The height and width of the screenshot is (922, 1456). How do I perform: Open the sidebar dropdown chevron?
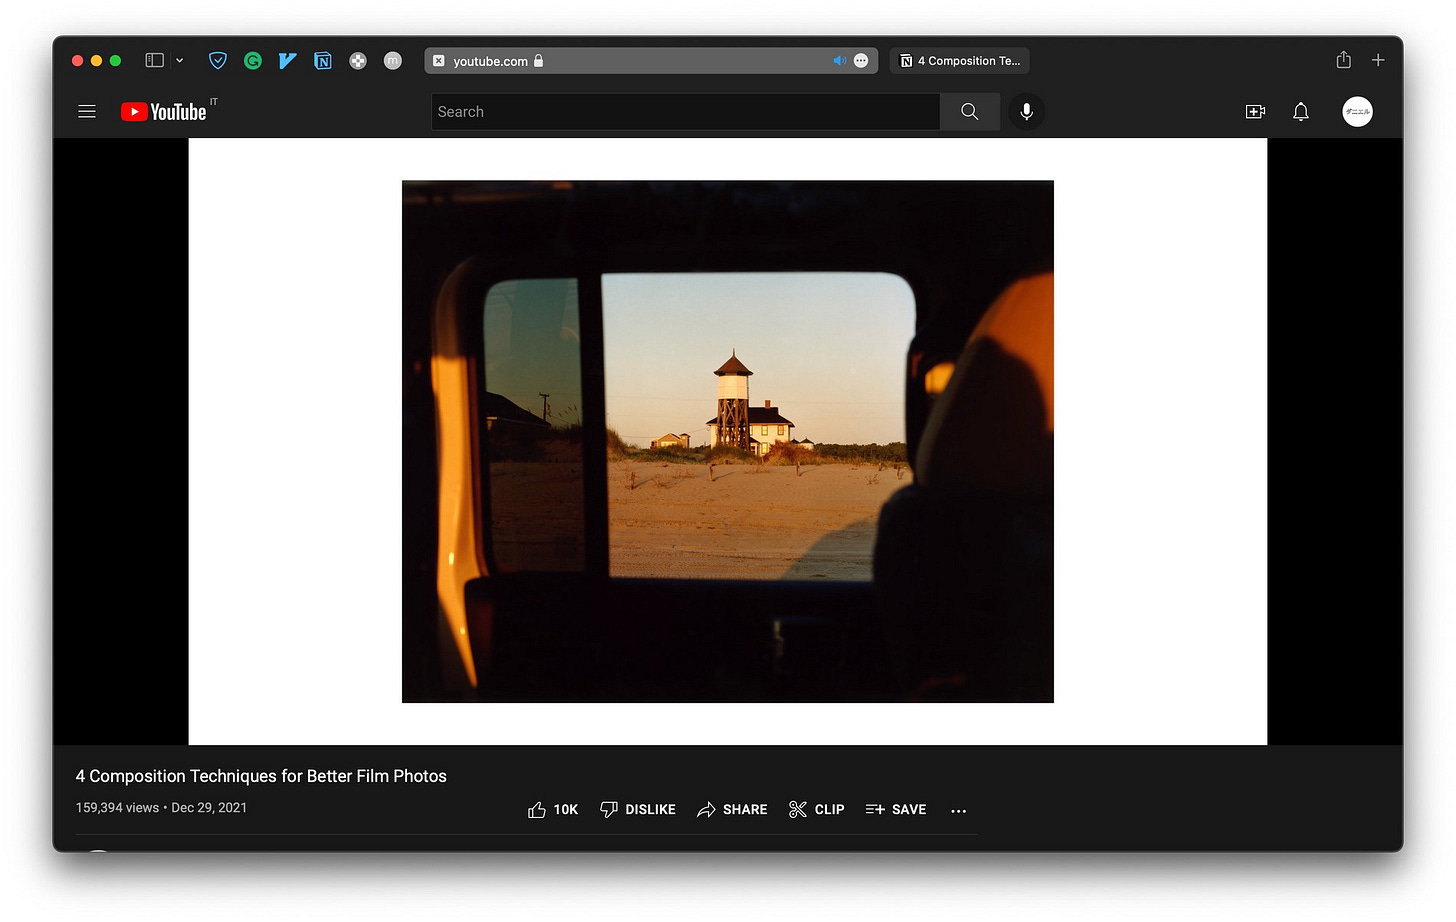pos(180,60)
